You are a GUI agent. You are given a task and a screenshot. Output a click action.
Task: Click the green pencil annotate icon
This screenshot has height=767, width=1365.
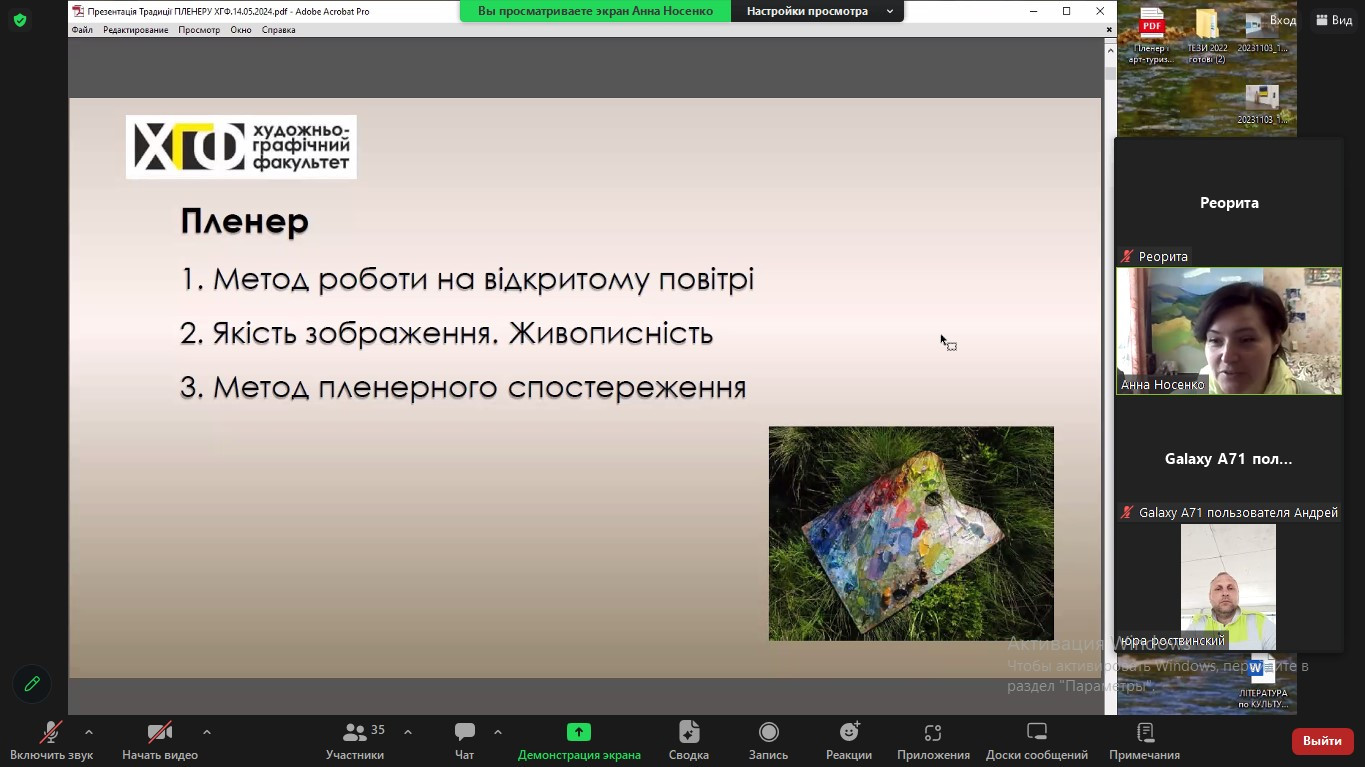click(32, 684)
